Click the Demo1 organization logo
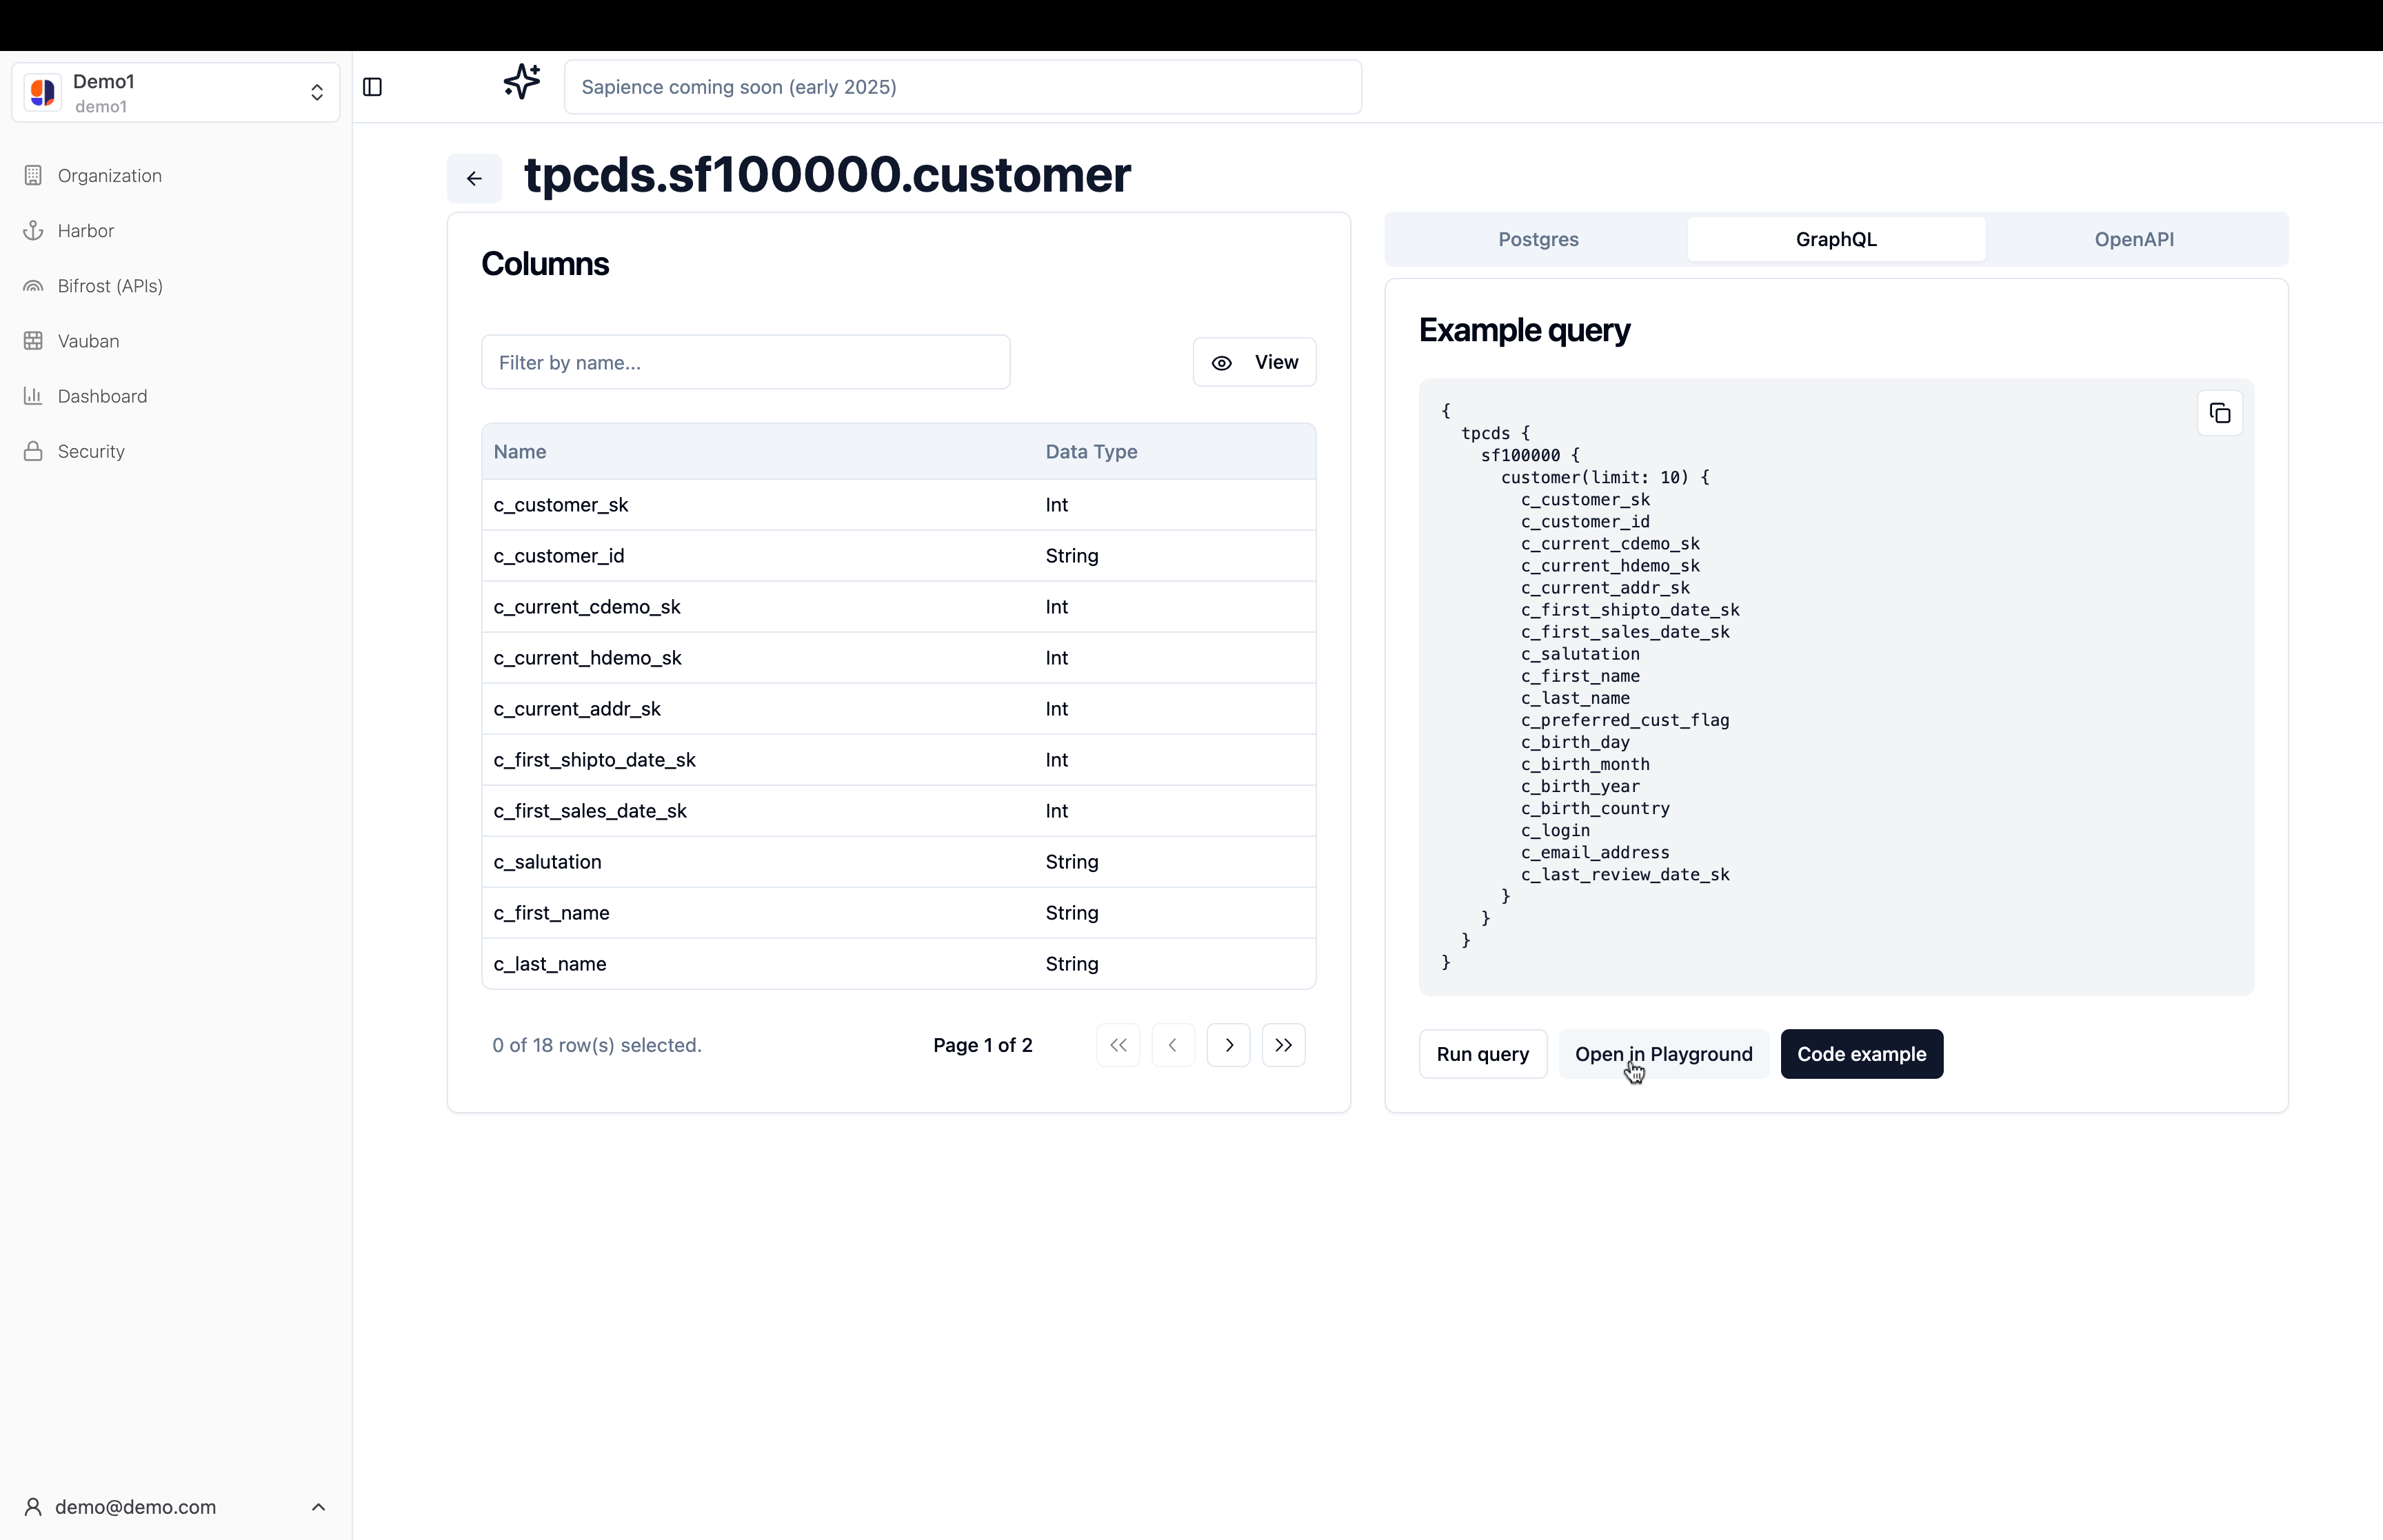This screenshot has width=2383, height=1540. point(43,93)
